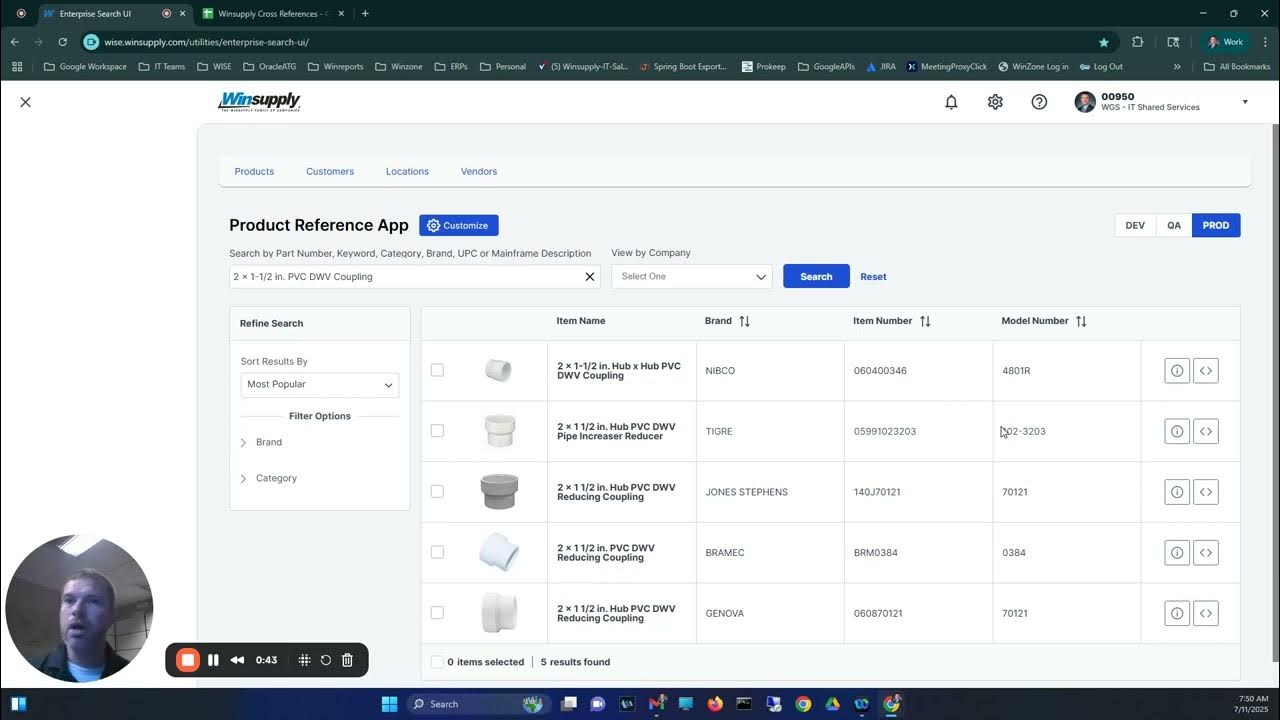
Task: Expand Category filter option
Action: click(243, 478)
